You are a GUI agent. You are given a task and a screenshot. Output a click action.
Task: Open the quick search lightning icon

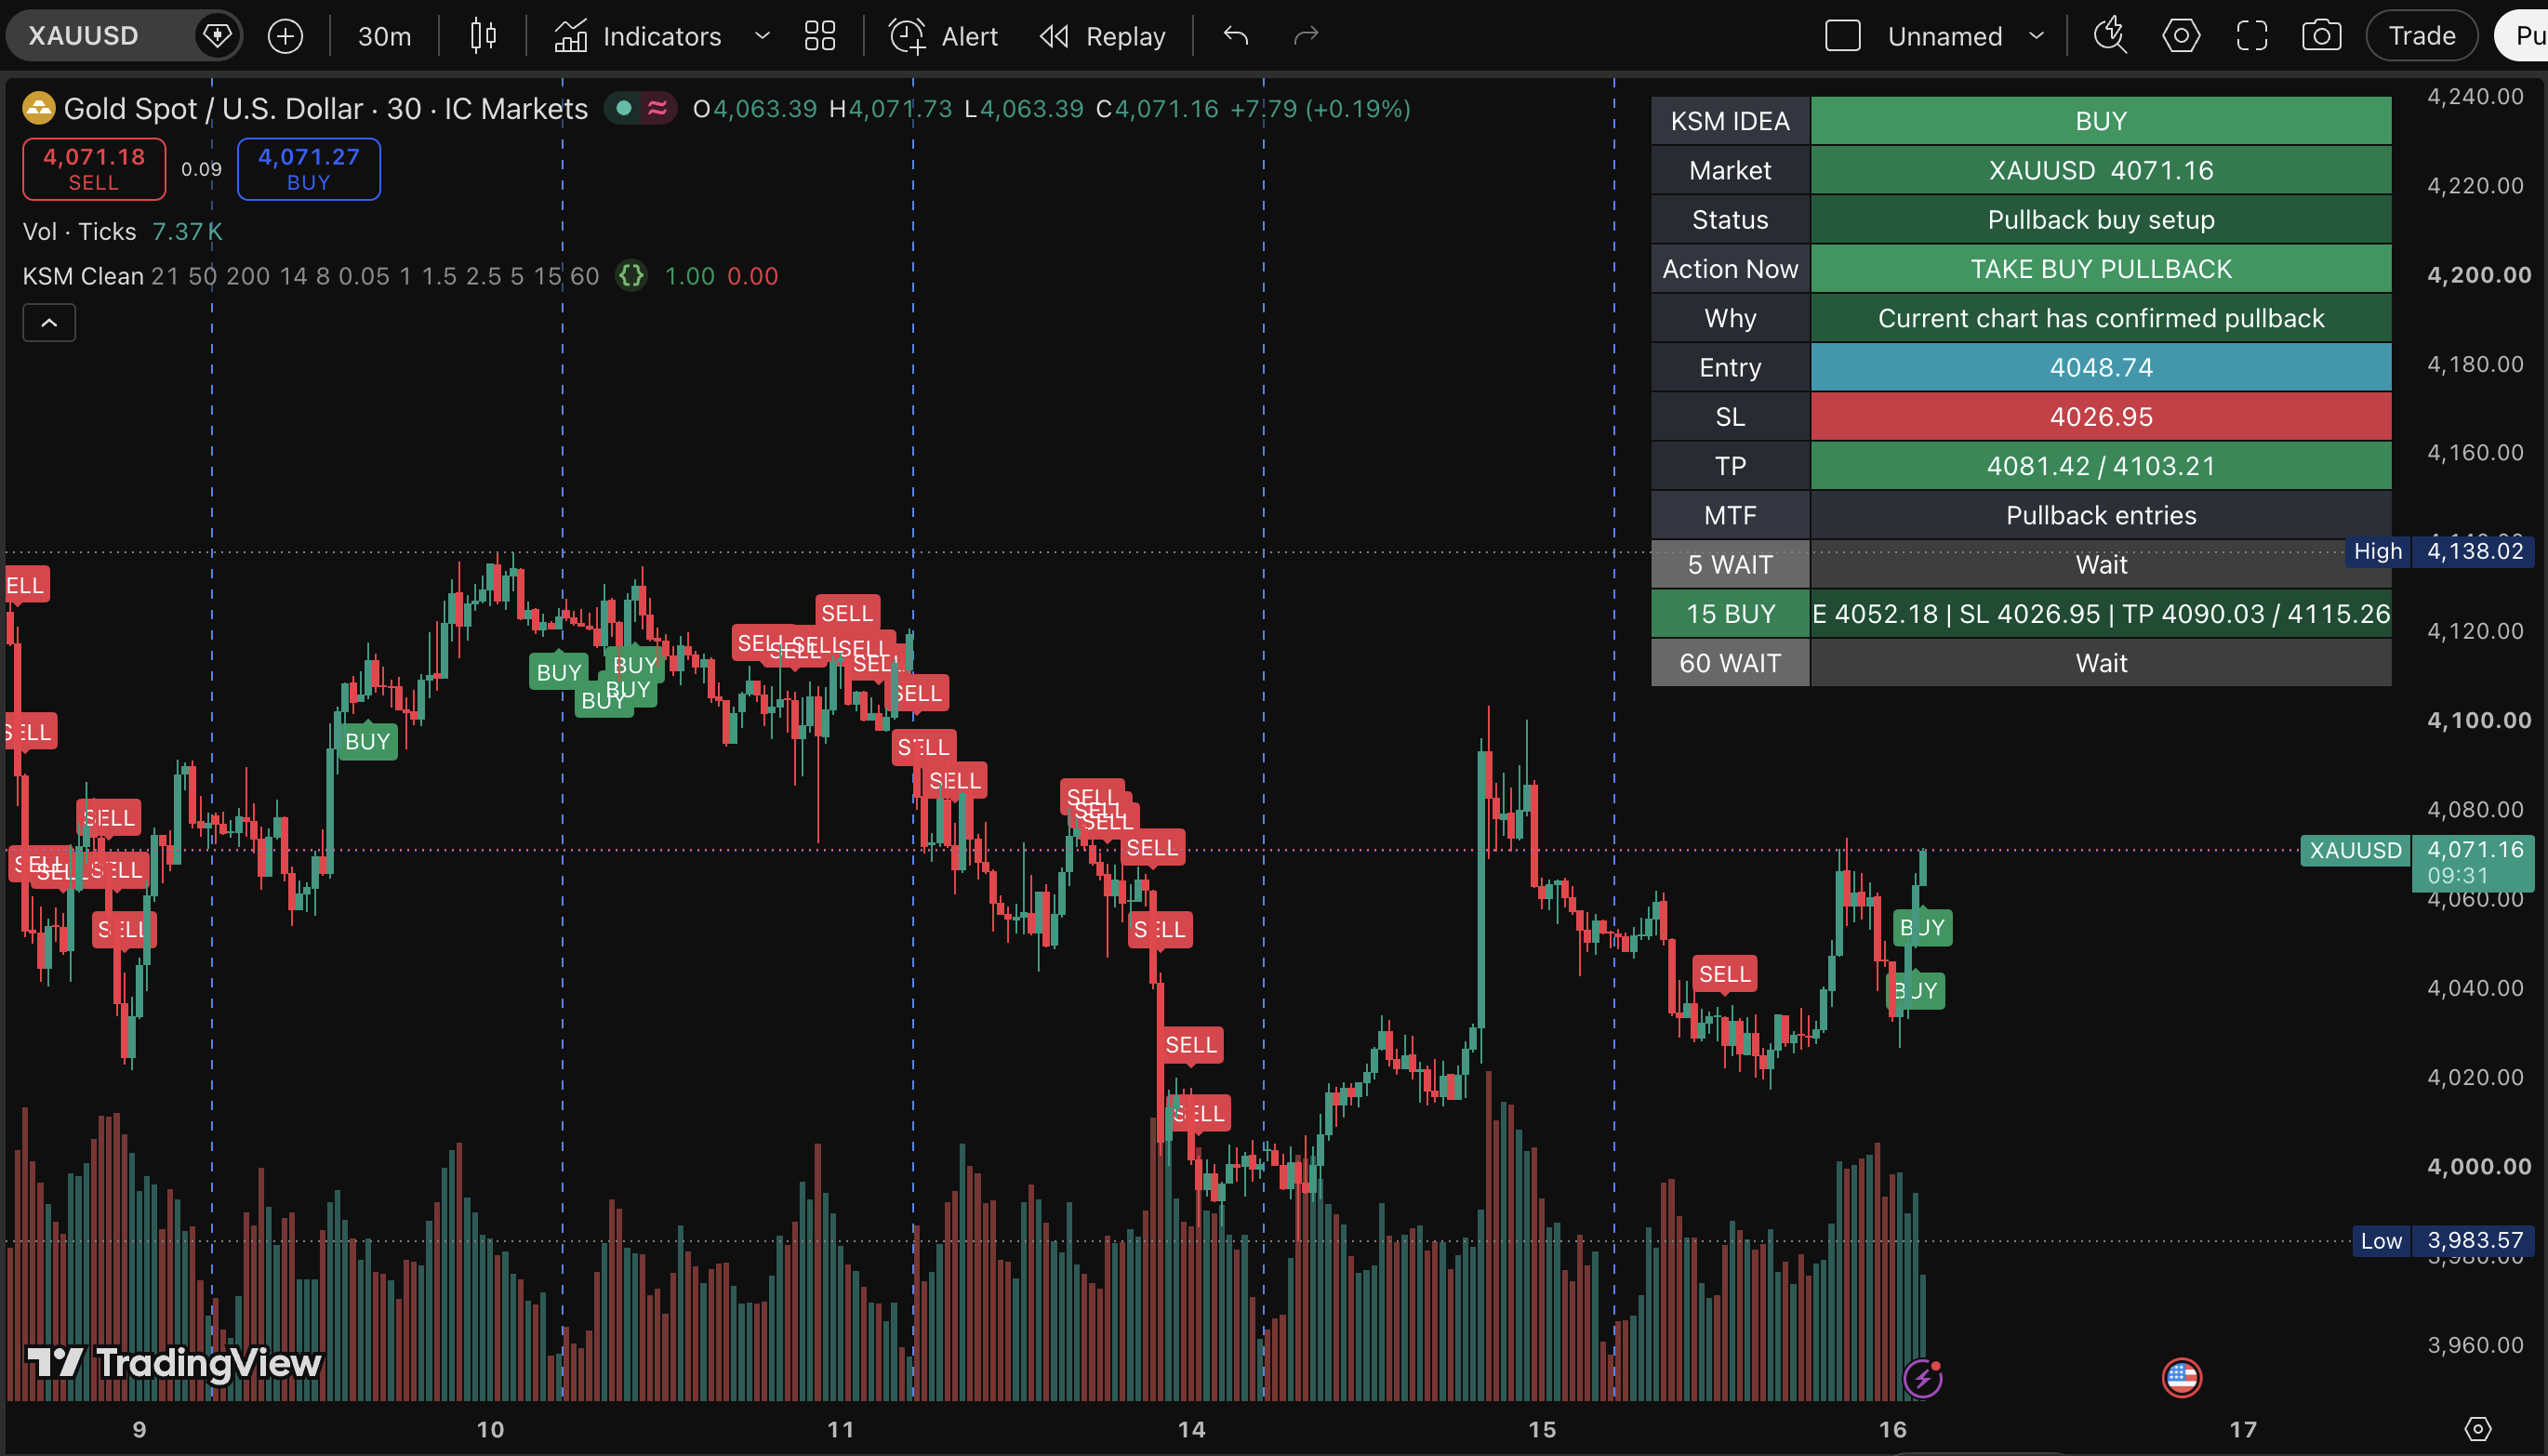(2110, 36)
